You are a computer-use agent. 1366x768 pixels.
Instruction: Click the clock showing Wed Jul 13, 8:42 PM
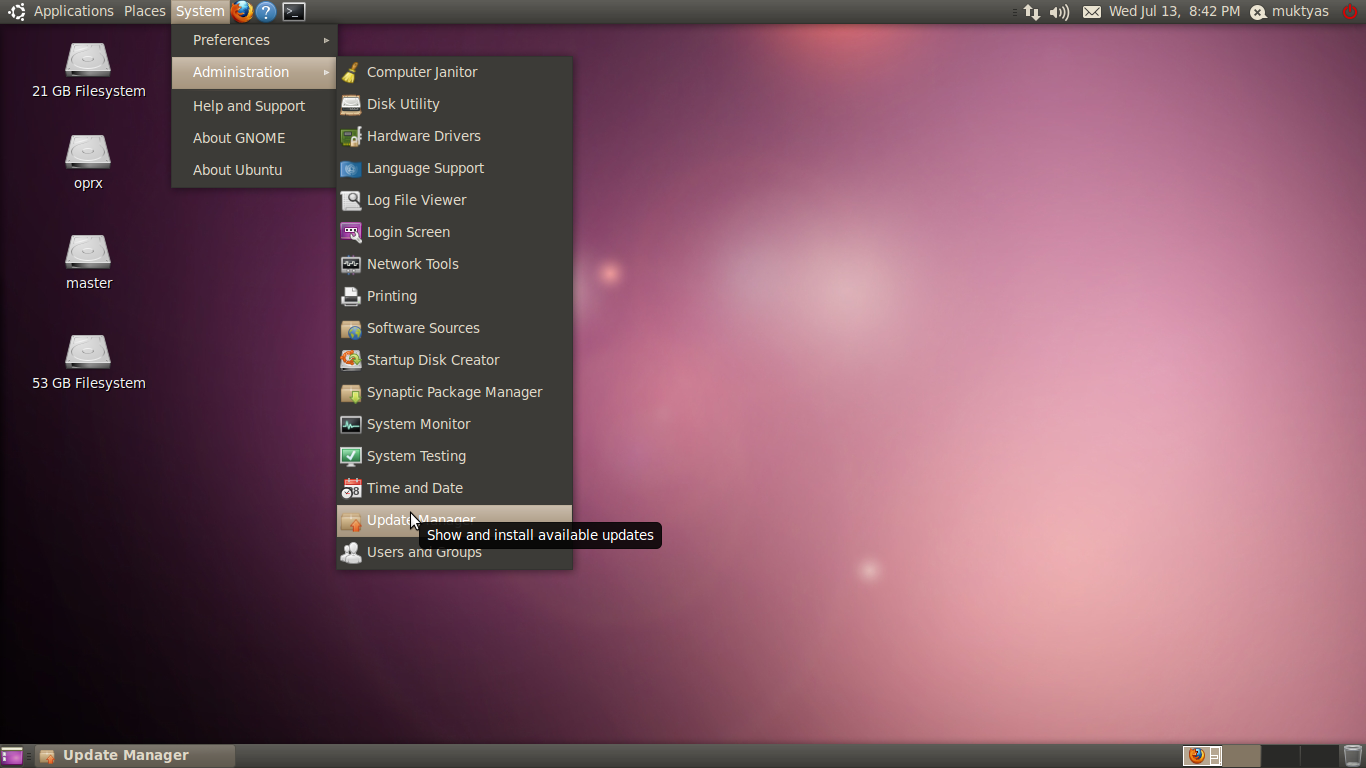1174,12
